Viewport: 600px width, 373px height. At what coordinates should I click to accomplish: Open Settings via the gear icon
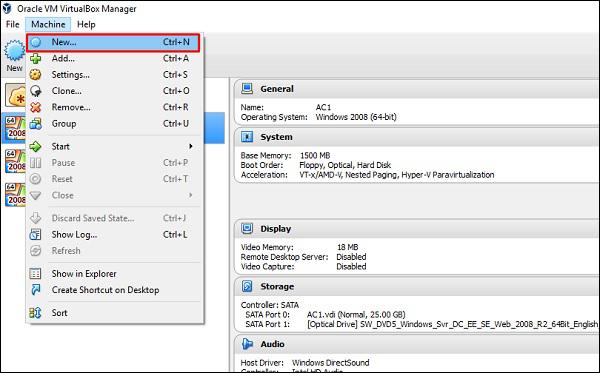point(36,75)
